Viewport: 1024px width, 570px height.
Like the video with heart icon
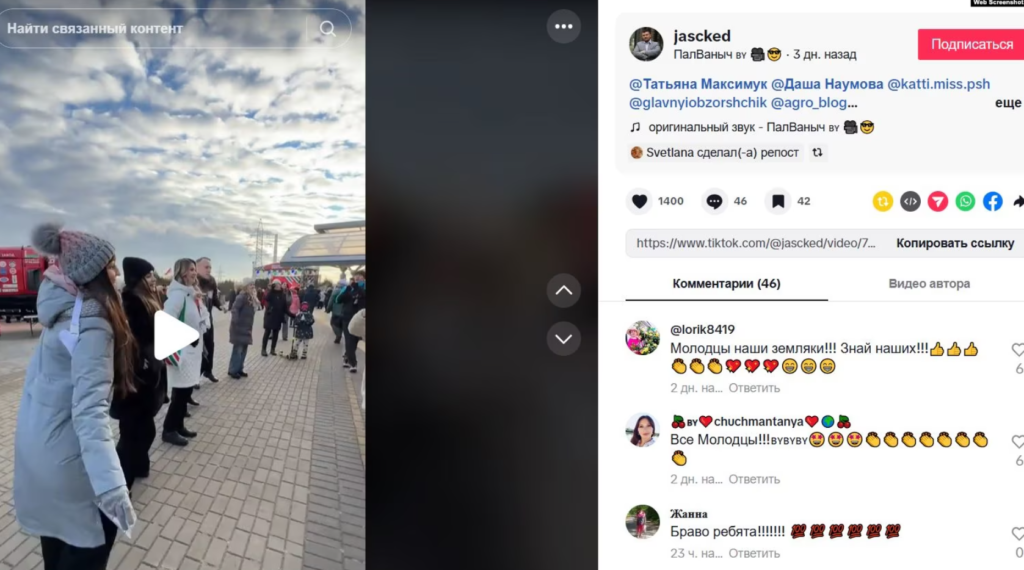coord(640,201)
